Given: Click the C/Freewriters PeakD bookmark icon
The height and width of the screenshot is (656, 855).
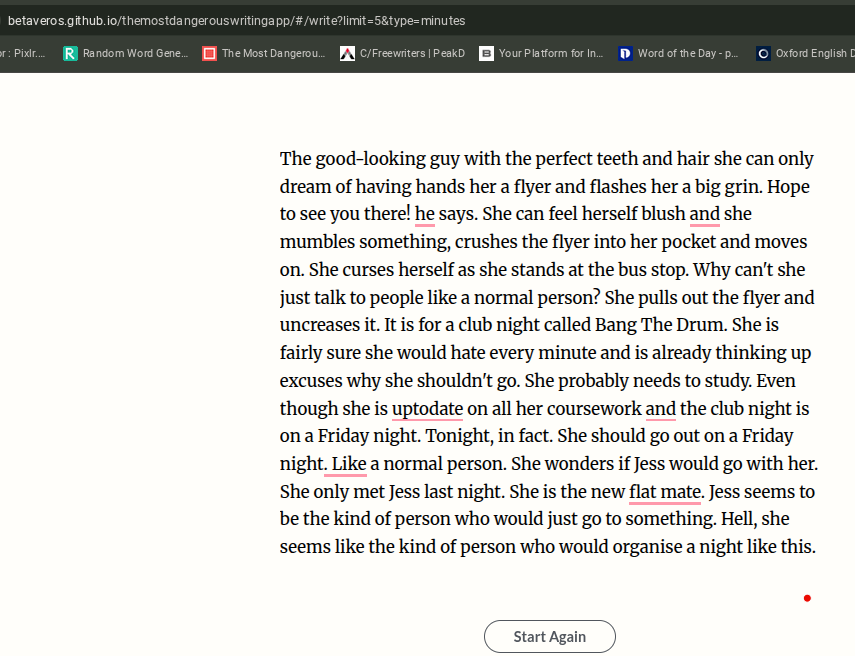Looking at the screenshot, I should click(347, 53).
